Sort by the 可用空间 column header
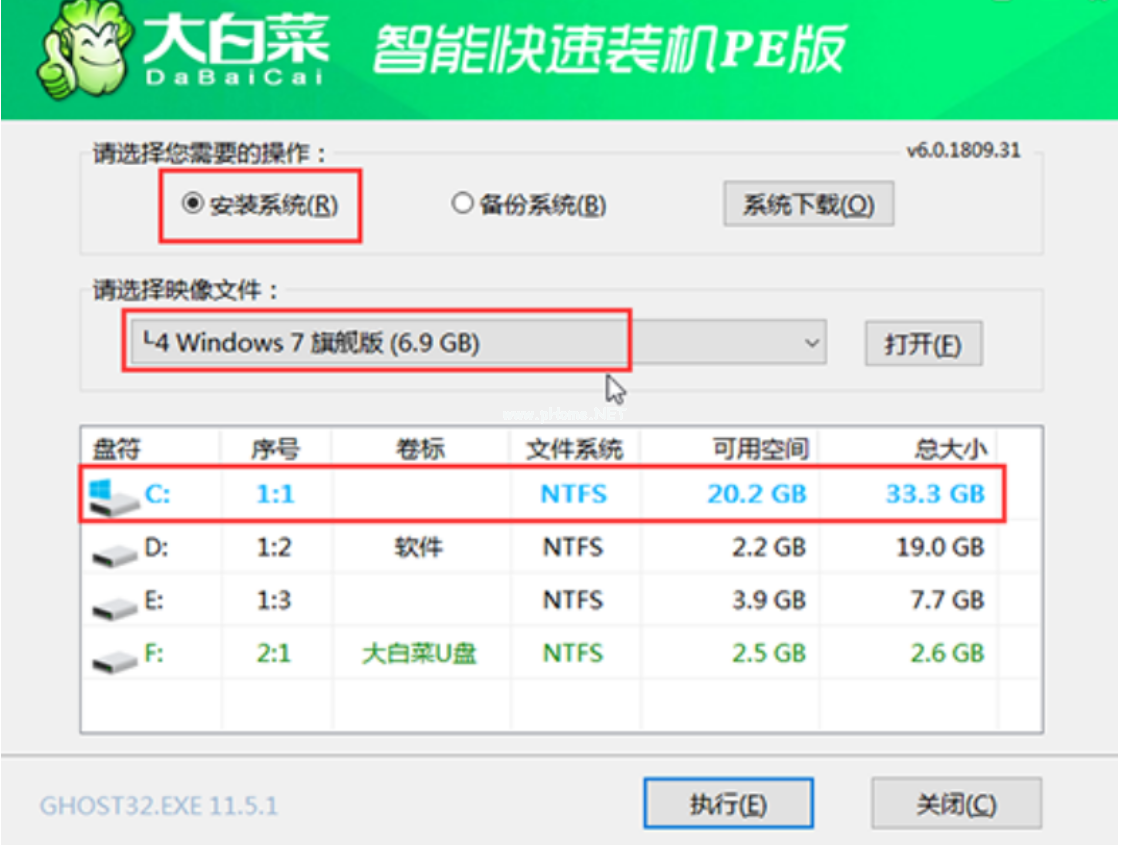1138x845 pixels. (759, 449)
